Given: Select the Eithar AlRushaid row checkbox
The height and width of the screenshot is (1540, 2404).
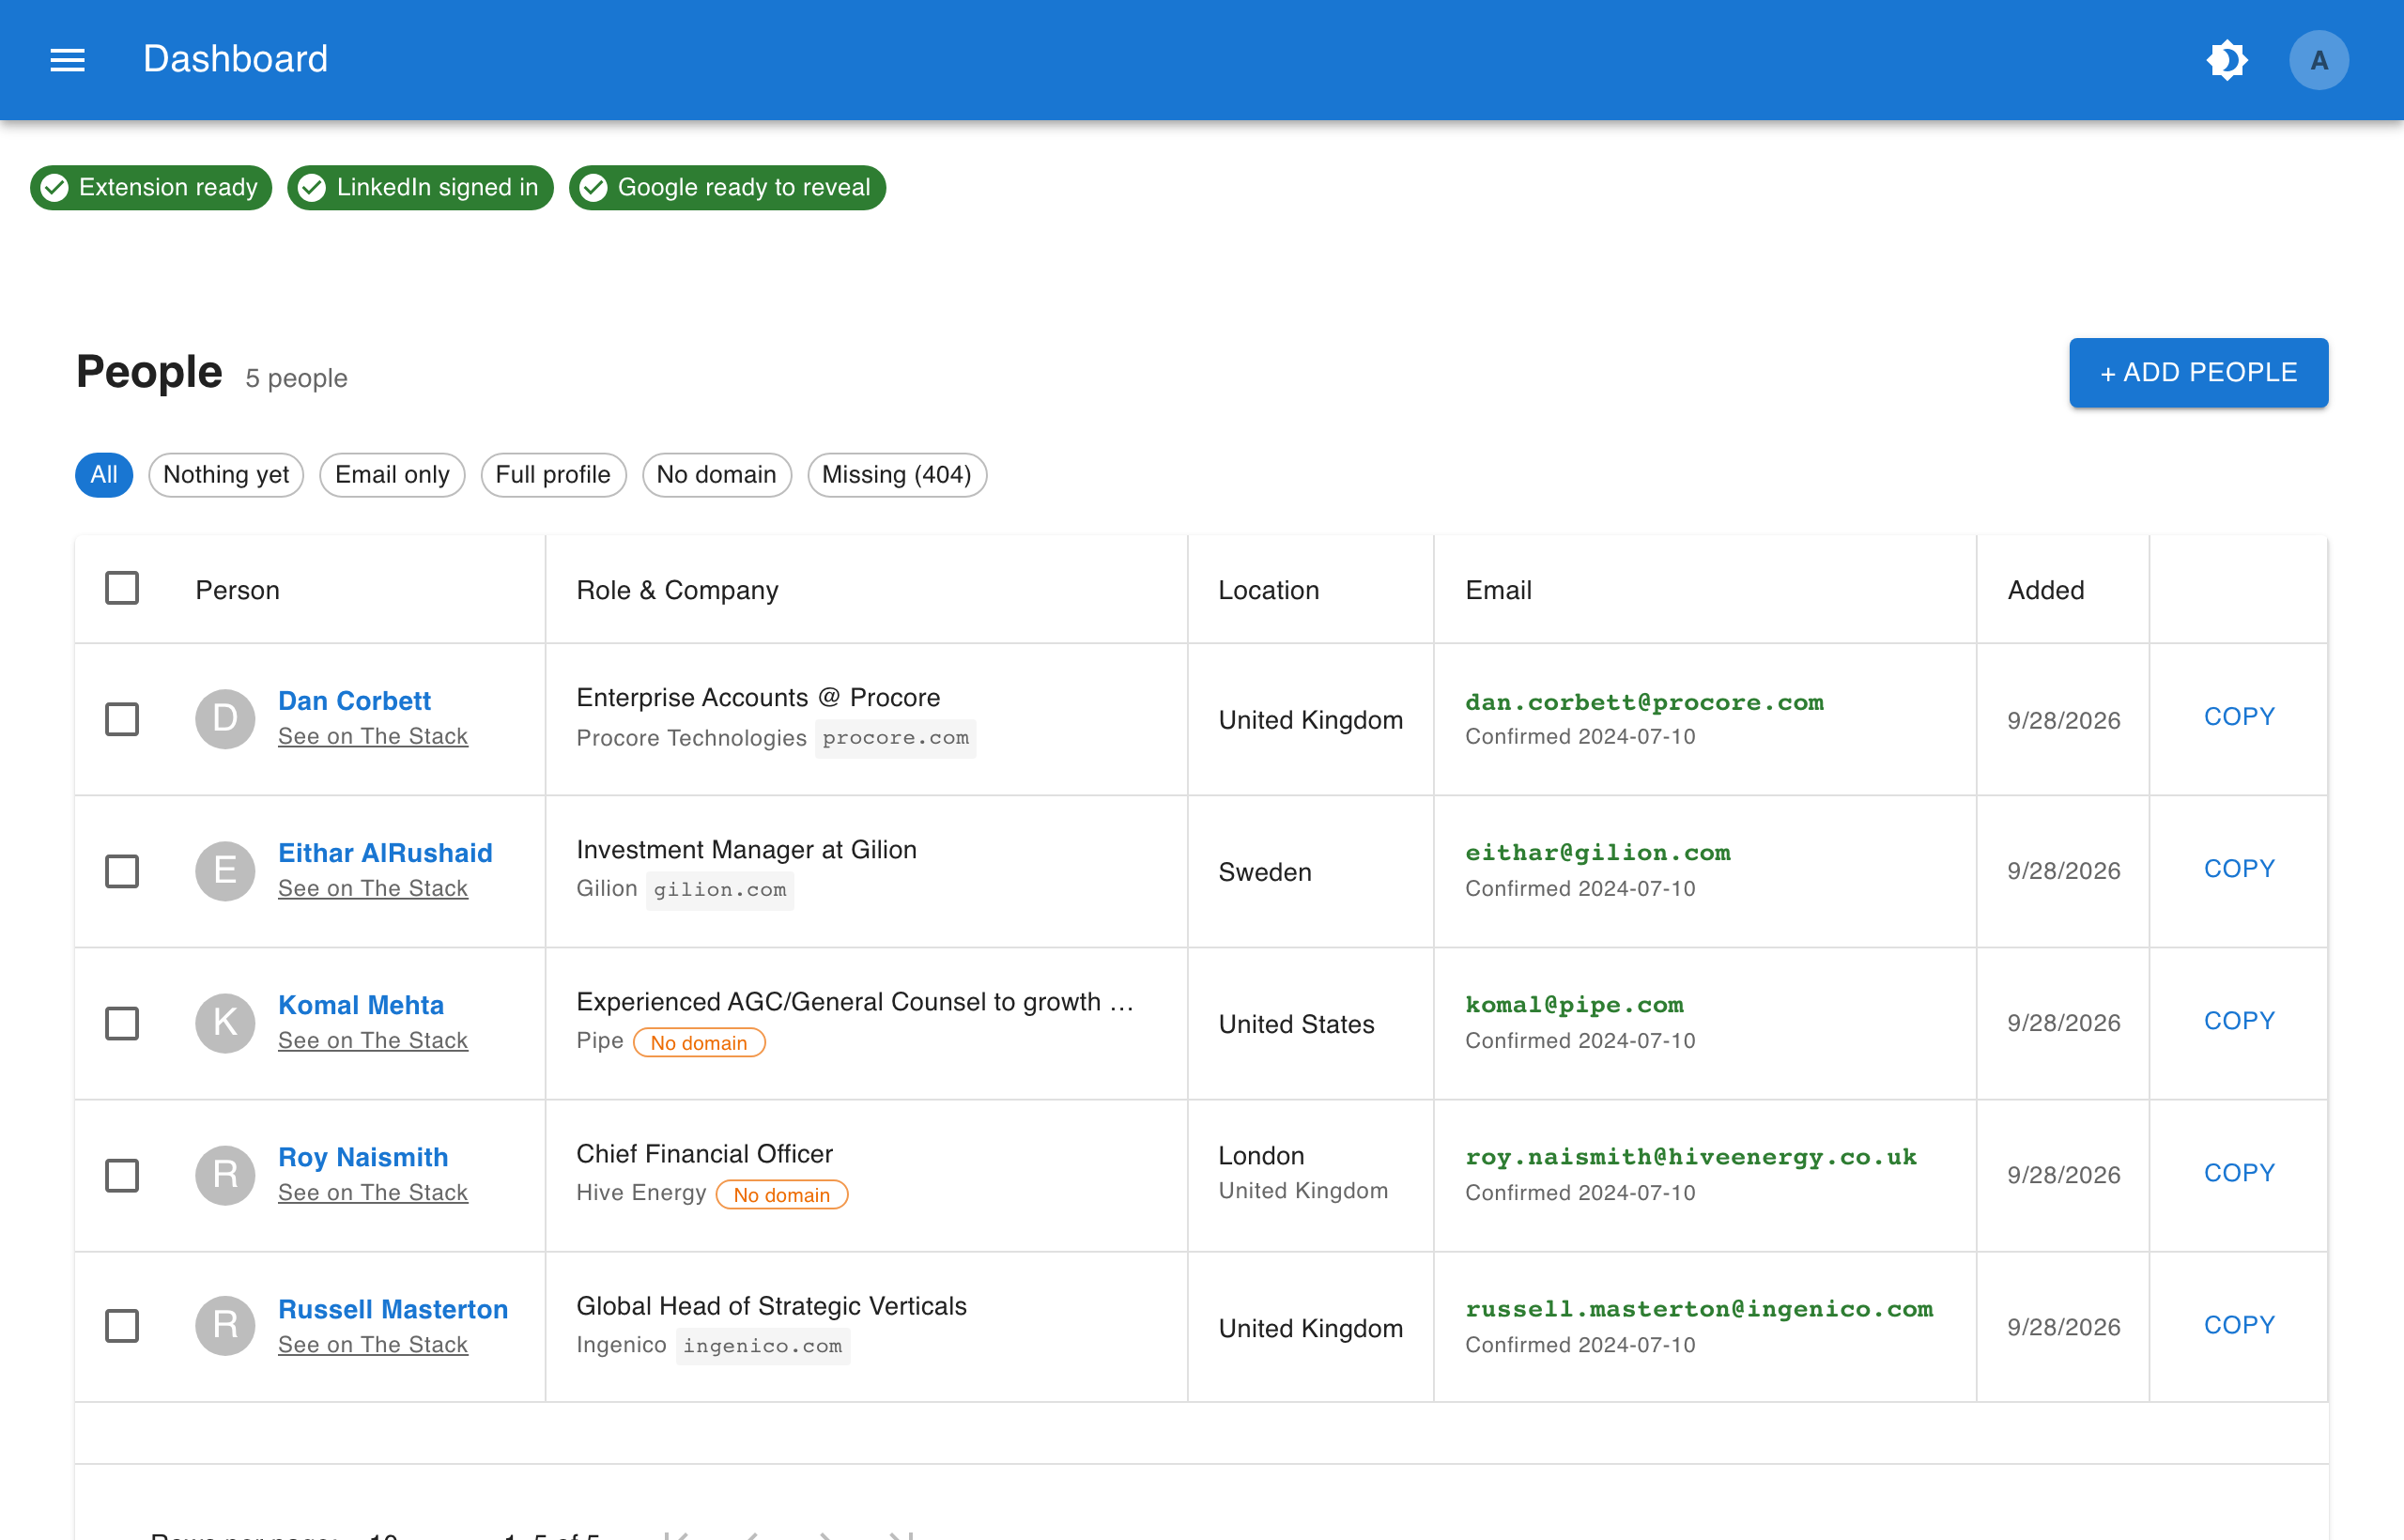Looking at the screenshot, I should 122,871.
